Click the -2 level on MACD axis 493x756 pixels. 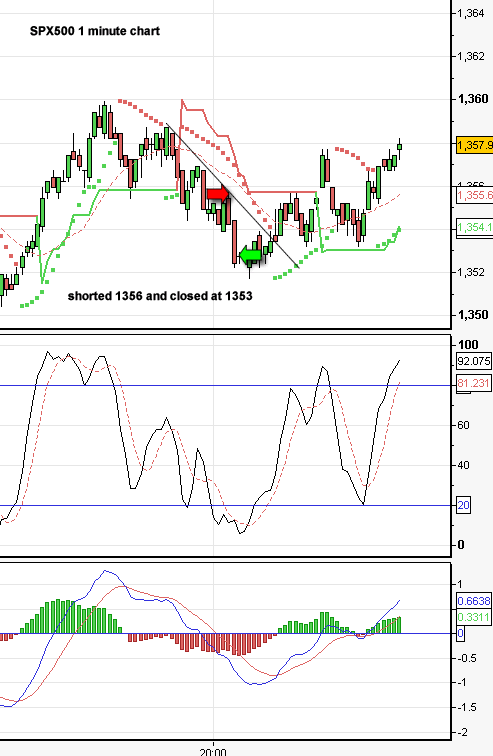(462, 732)
